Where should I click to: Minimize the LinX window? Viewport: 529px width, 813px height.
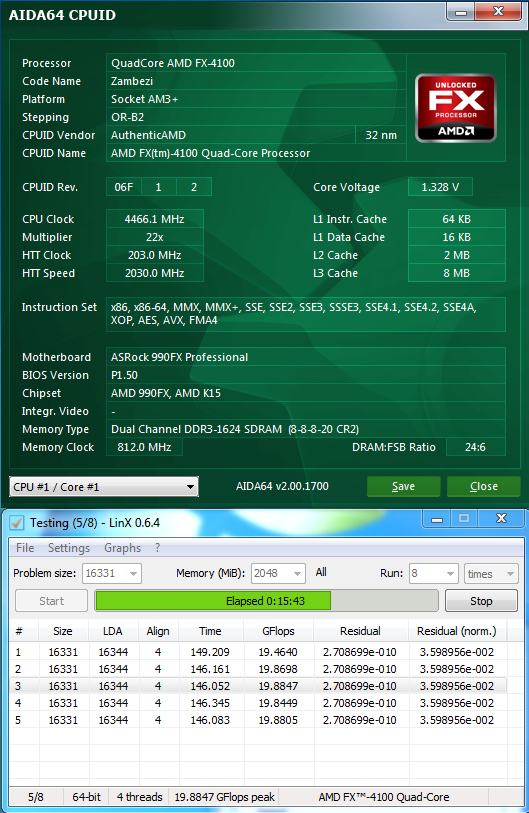pyautogui.click(x=437, y=518)
